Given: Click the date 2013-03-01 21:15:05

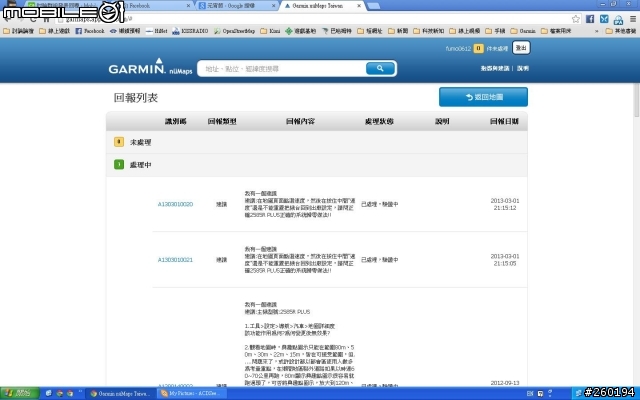Looking at the screenshot, I should click(x=505, y=260).
